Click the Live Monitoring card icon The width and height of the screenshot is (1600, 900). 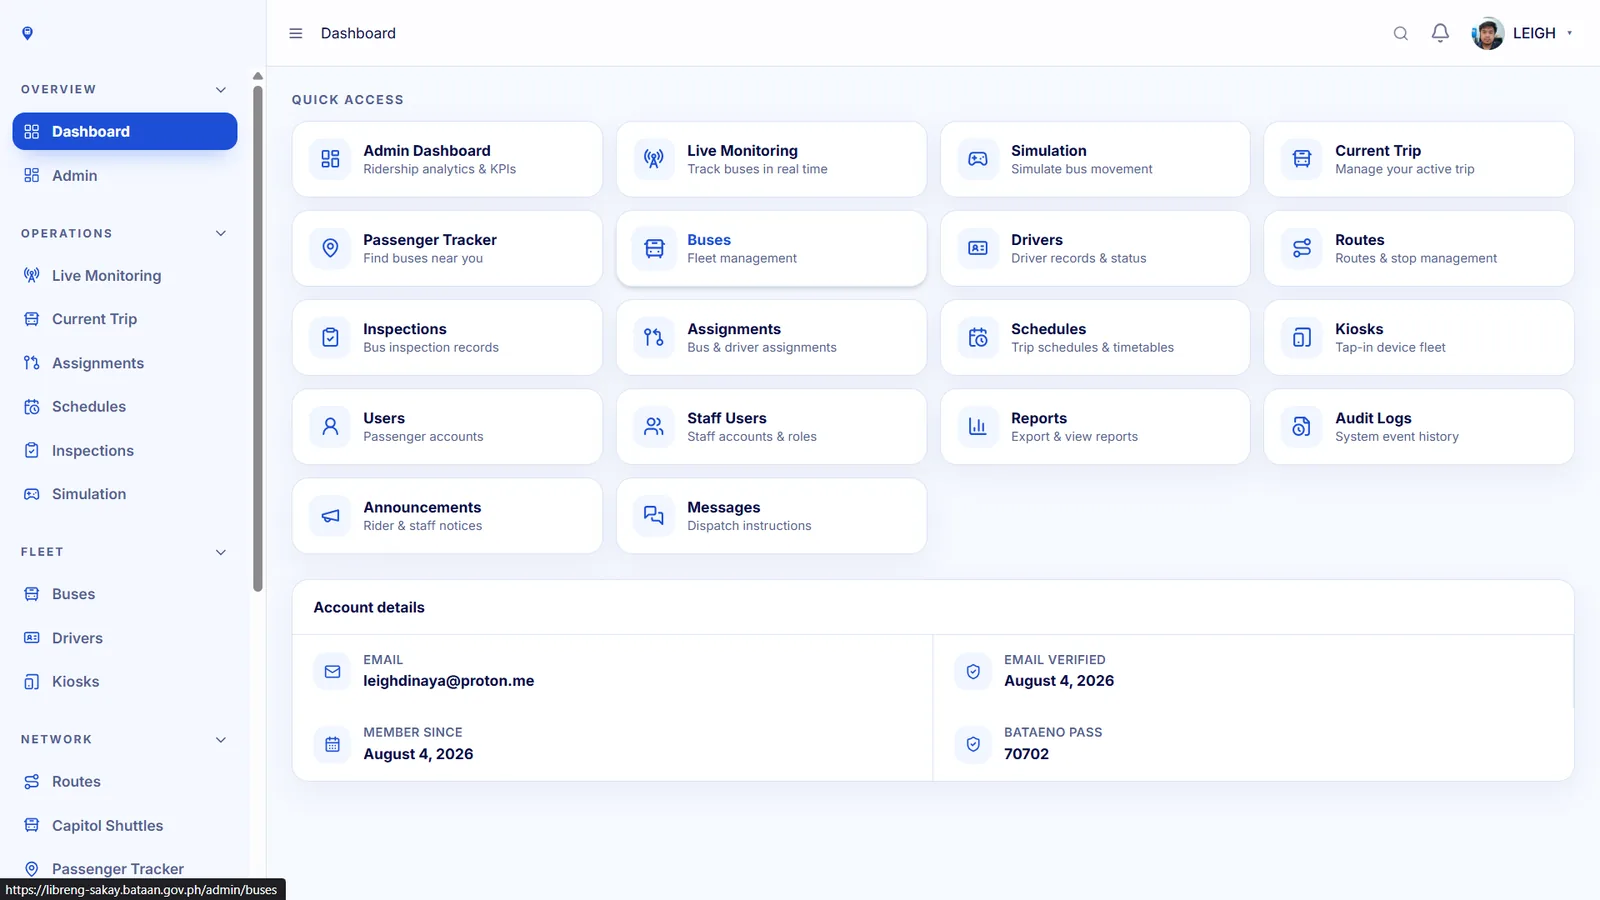pyautogui.click(x=654, y=159)
